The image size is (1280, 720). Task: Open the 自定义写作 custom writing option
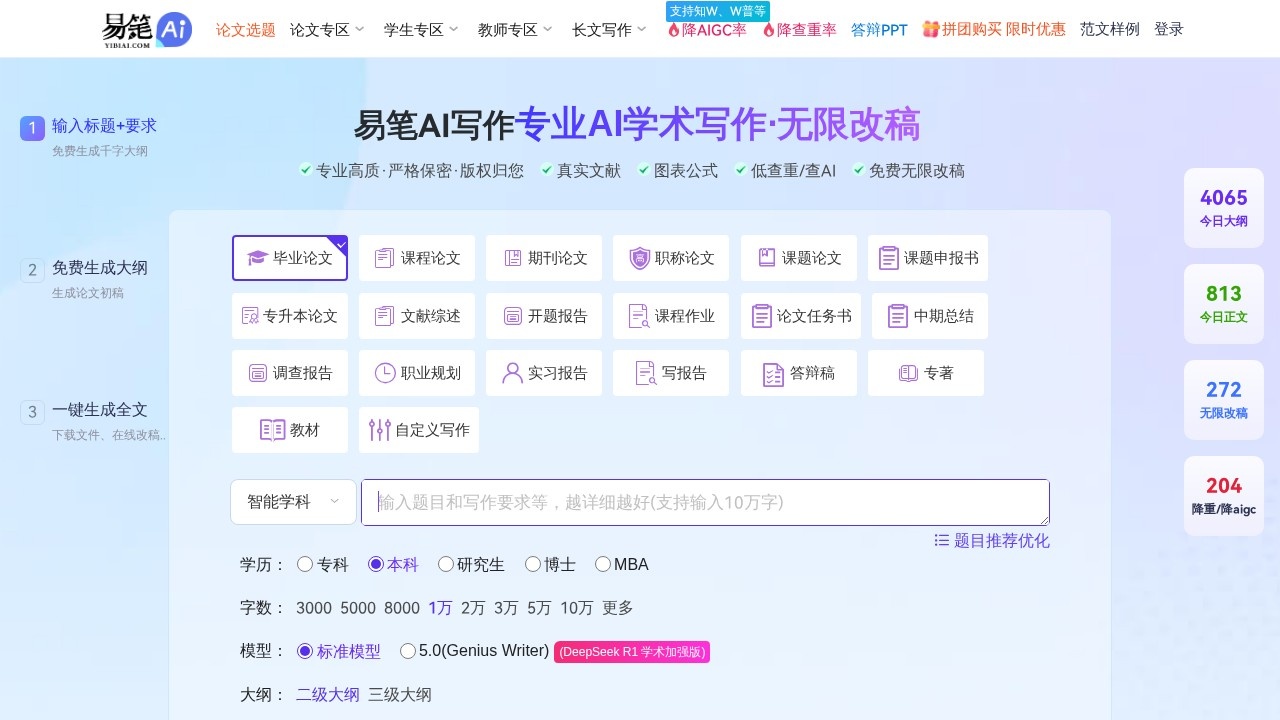pyautogui.click(x=418, y=430)
